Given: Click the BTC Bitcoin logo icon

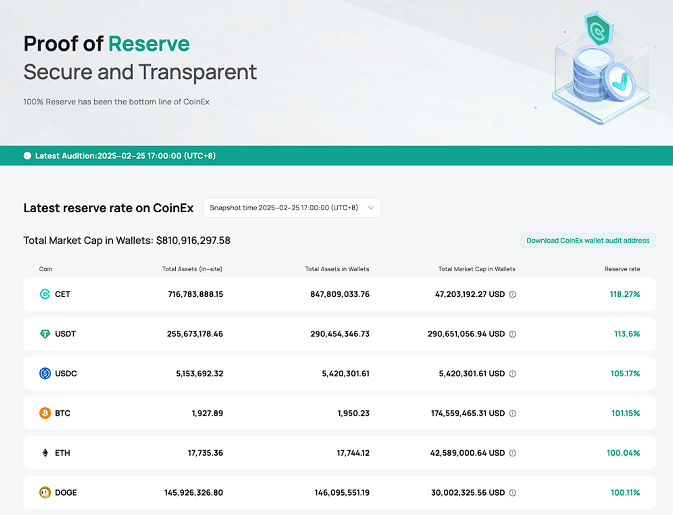Looking at the screenshot, I should 45,413.
